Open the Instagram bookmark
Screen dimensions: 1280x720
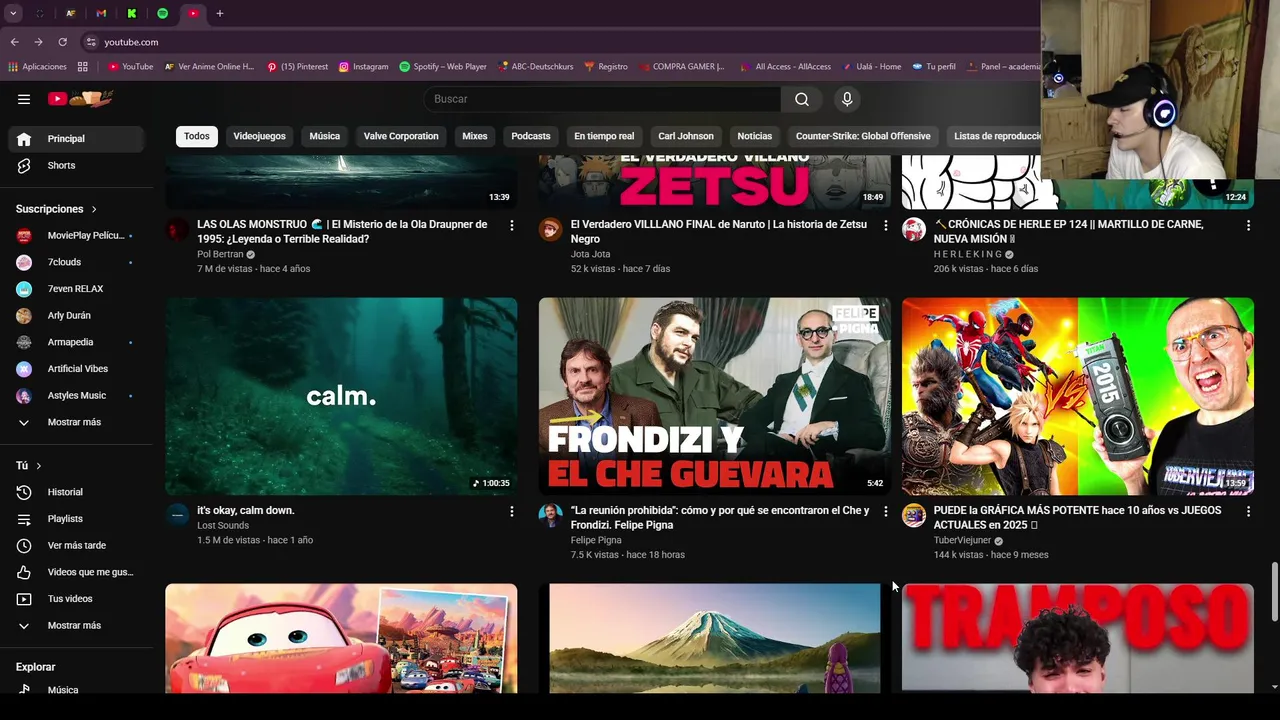(x=363, y=67)
